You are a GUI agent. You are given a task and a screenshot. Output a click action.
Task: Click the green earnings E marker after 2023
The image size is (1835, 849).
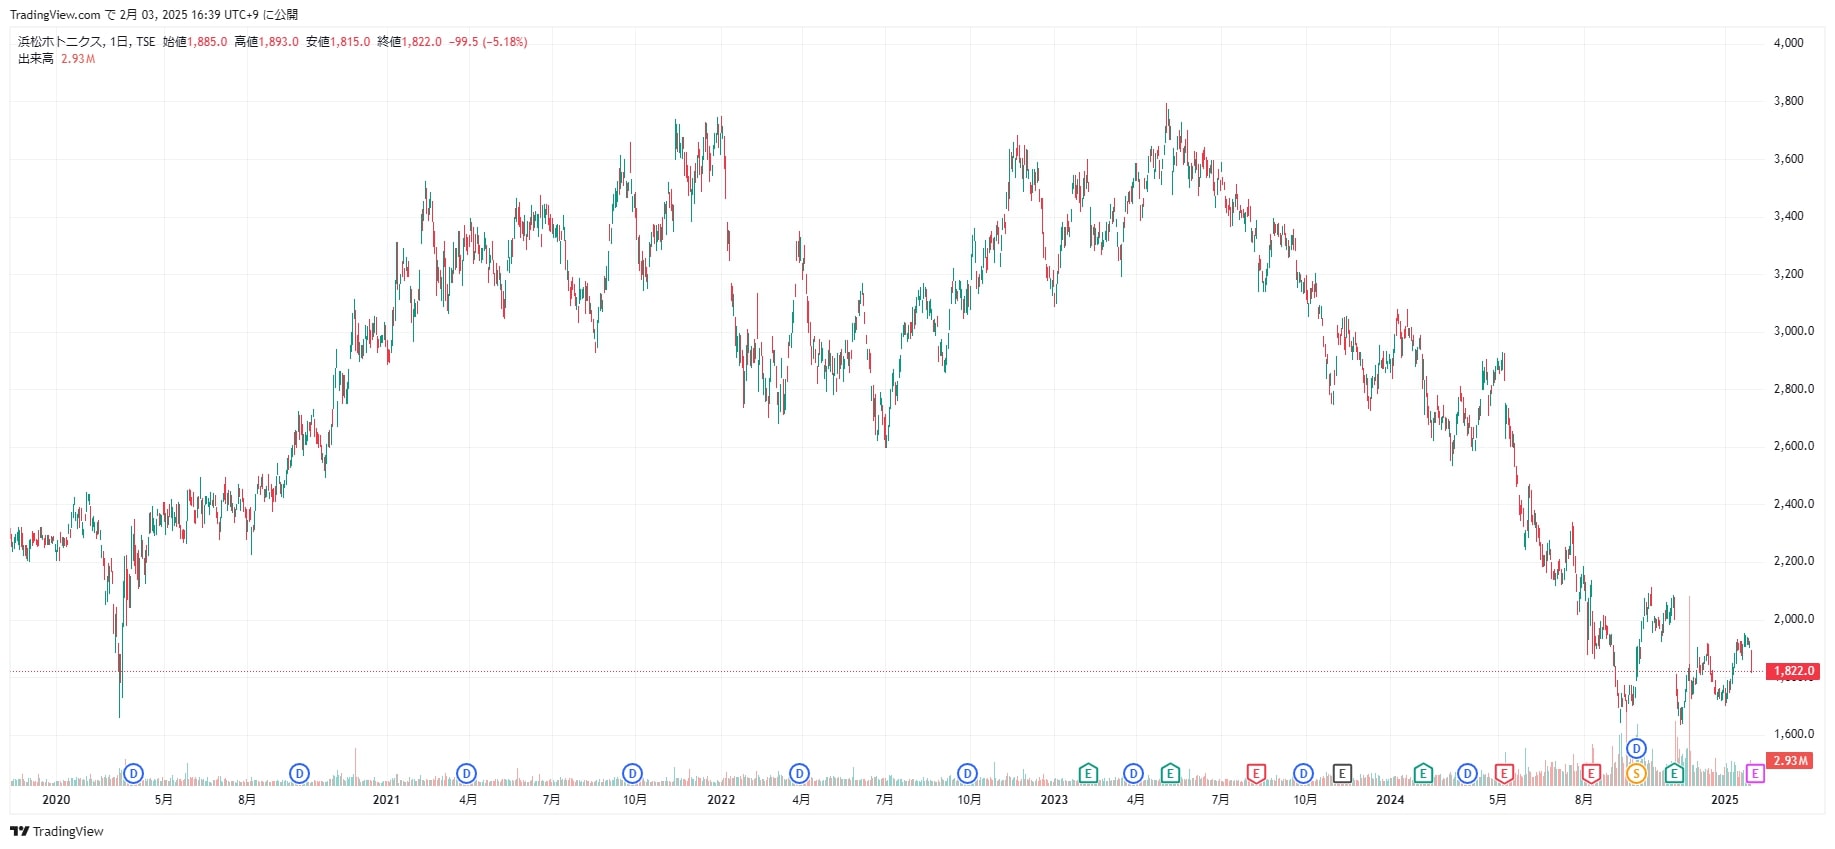click(x=1088, y=773)
